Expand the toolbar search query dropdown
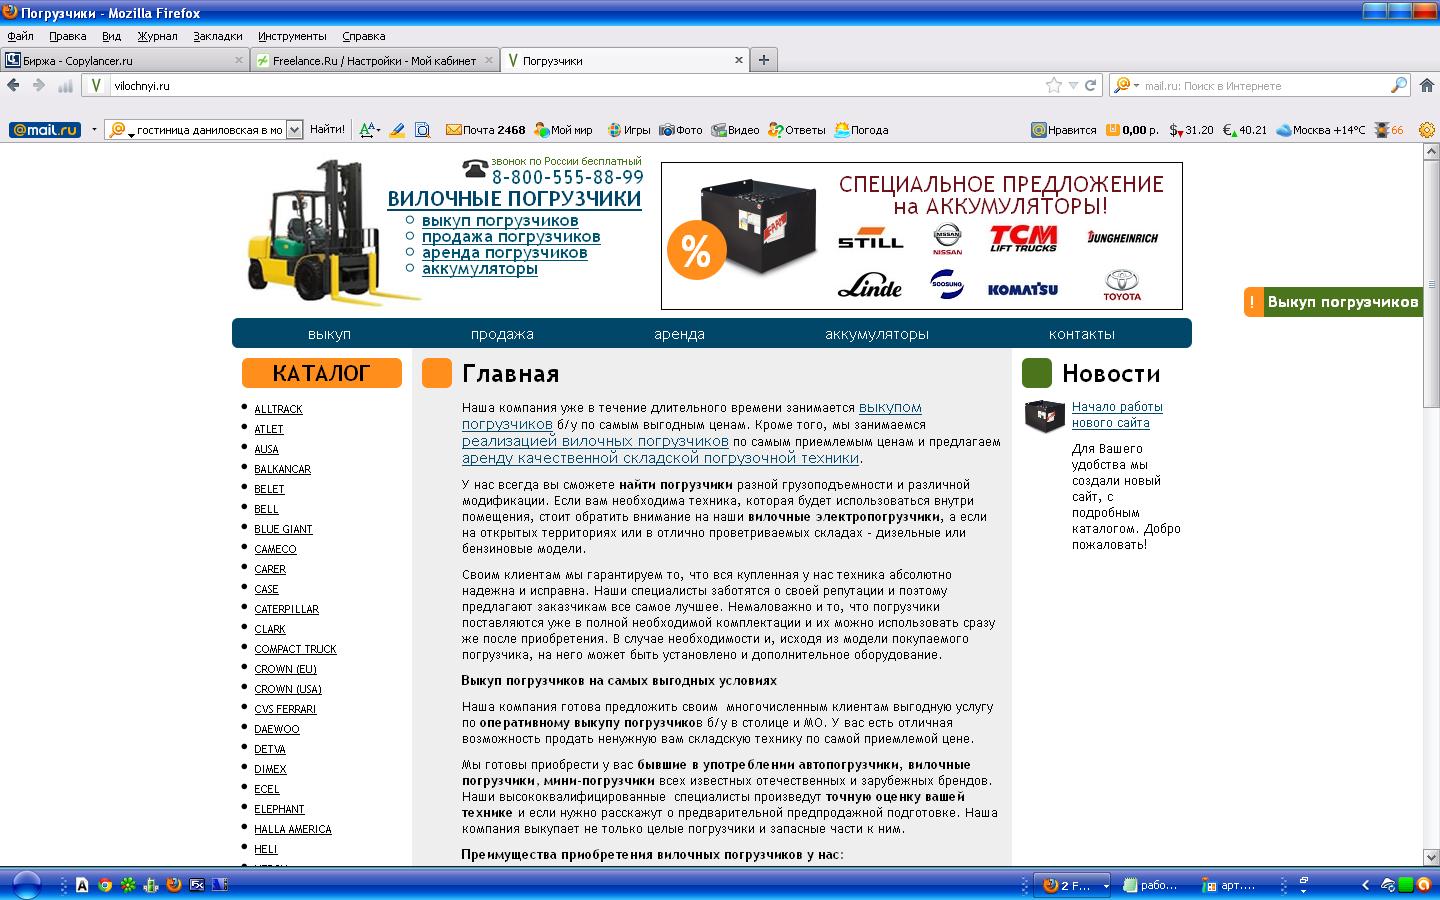The image size is (1440, 900). (x=294, y=130)
